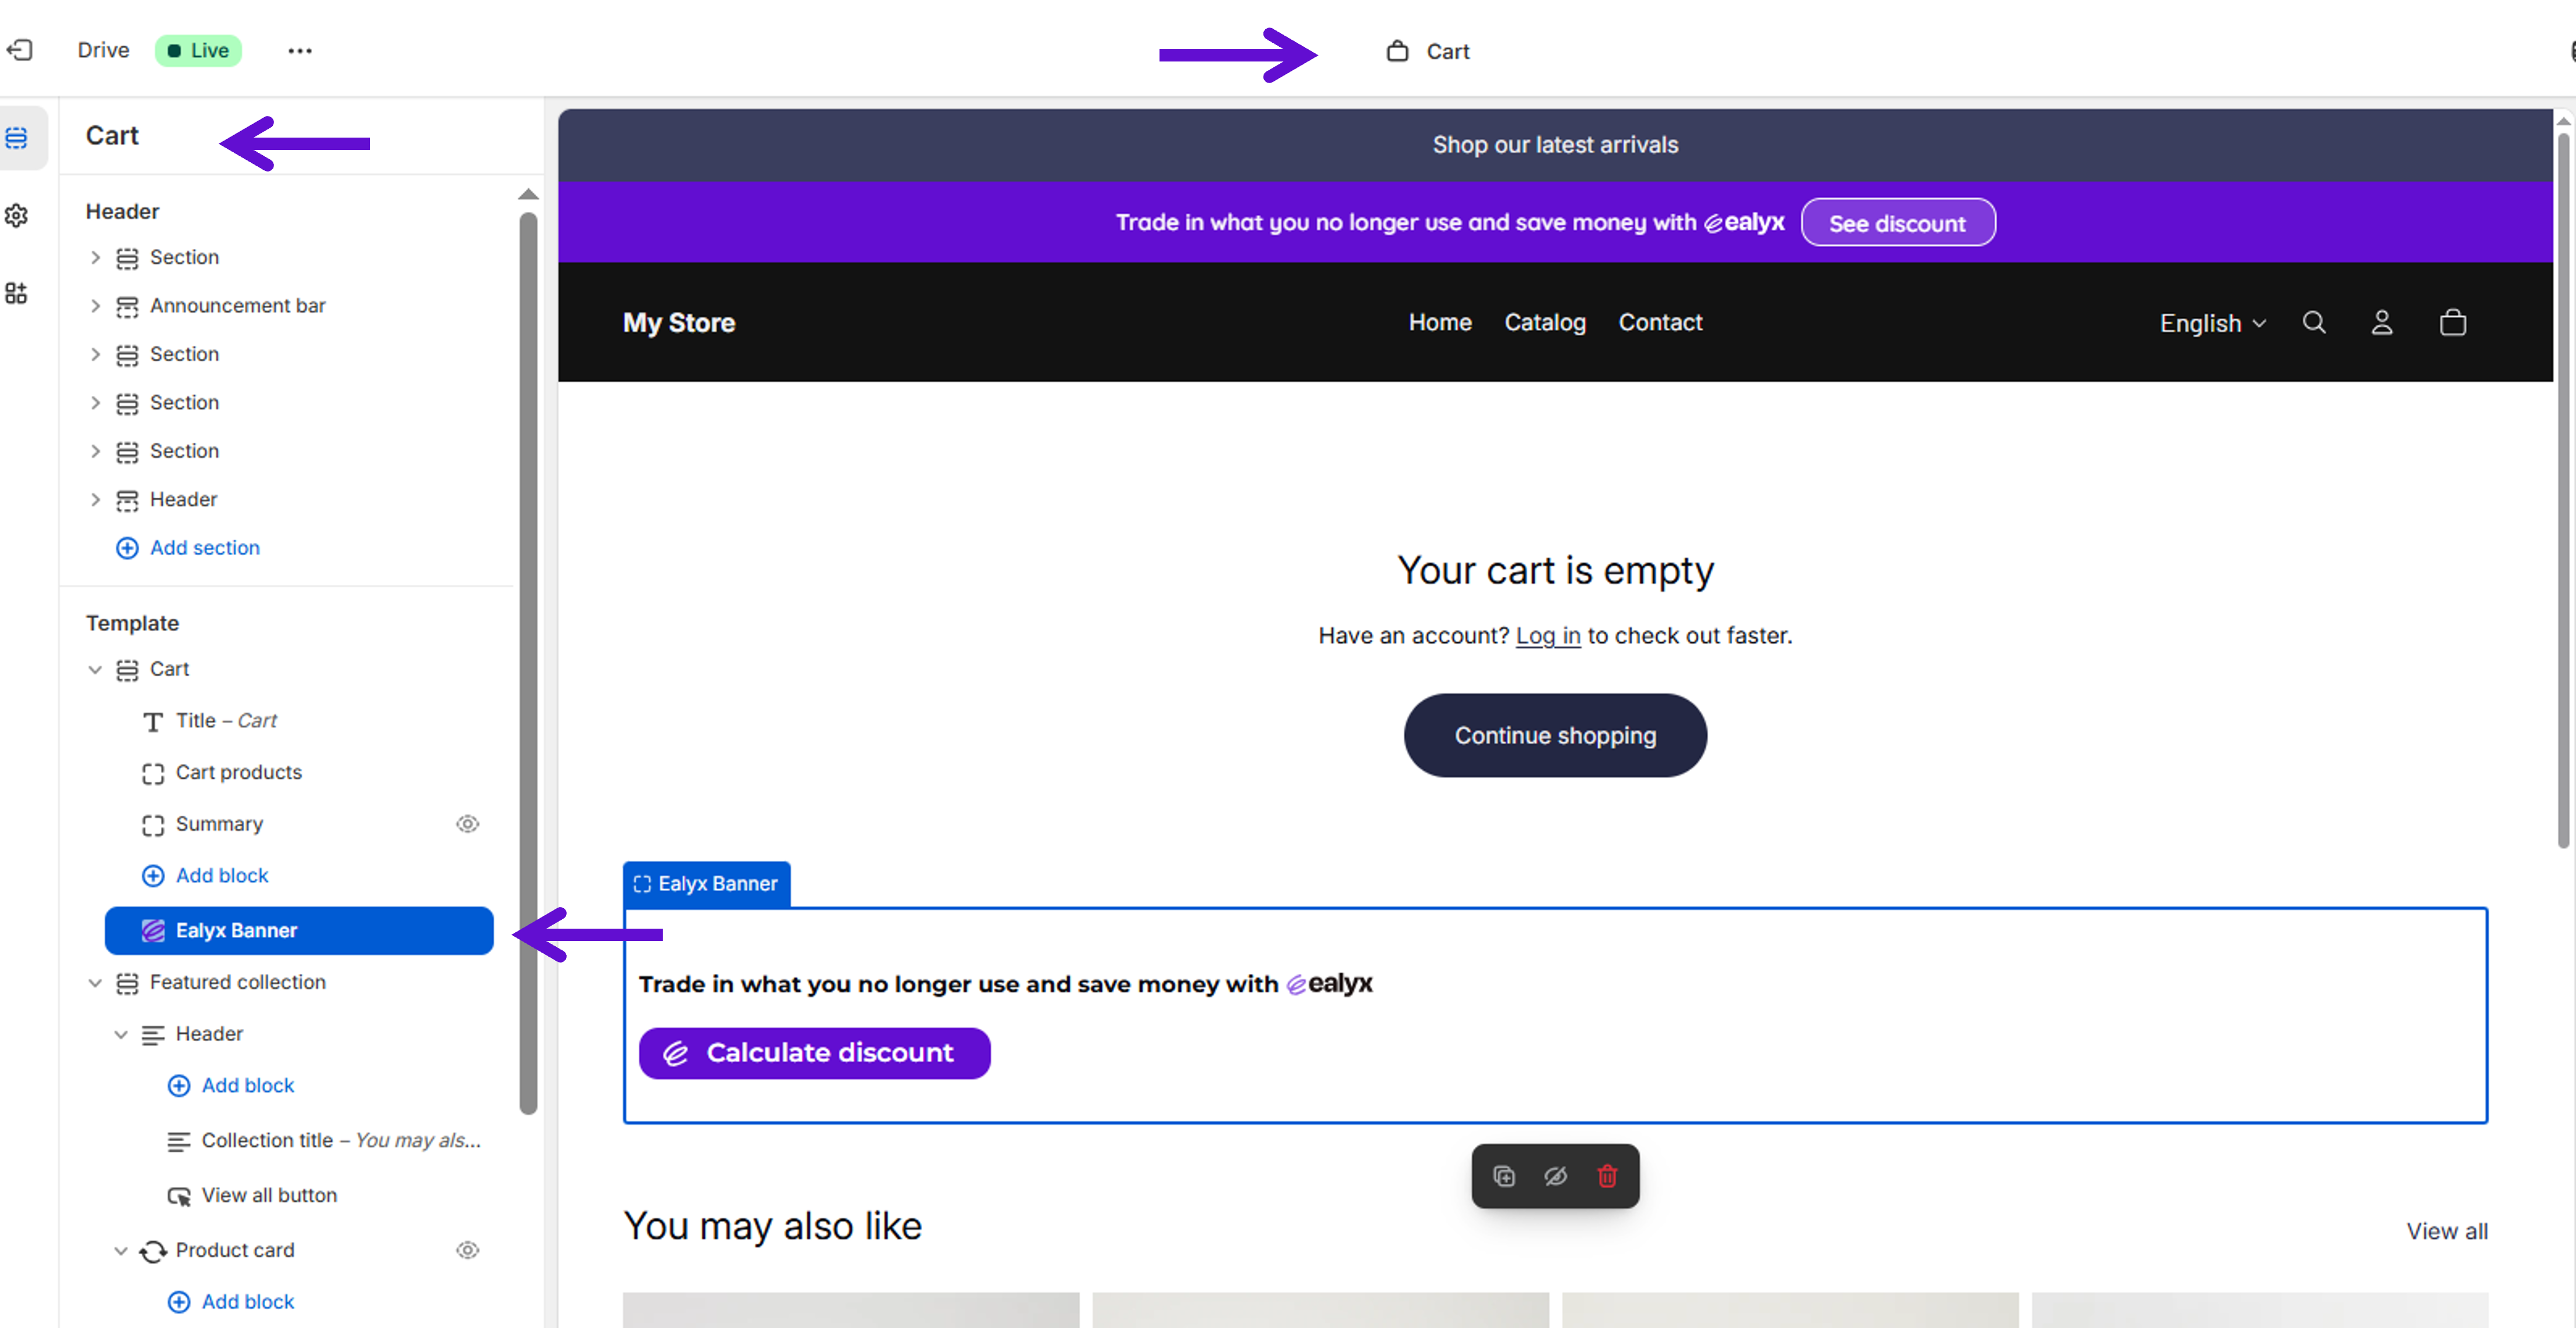Duplicate the Ealyx Banner block

1503,1176
